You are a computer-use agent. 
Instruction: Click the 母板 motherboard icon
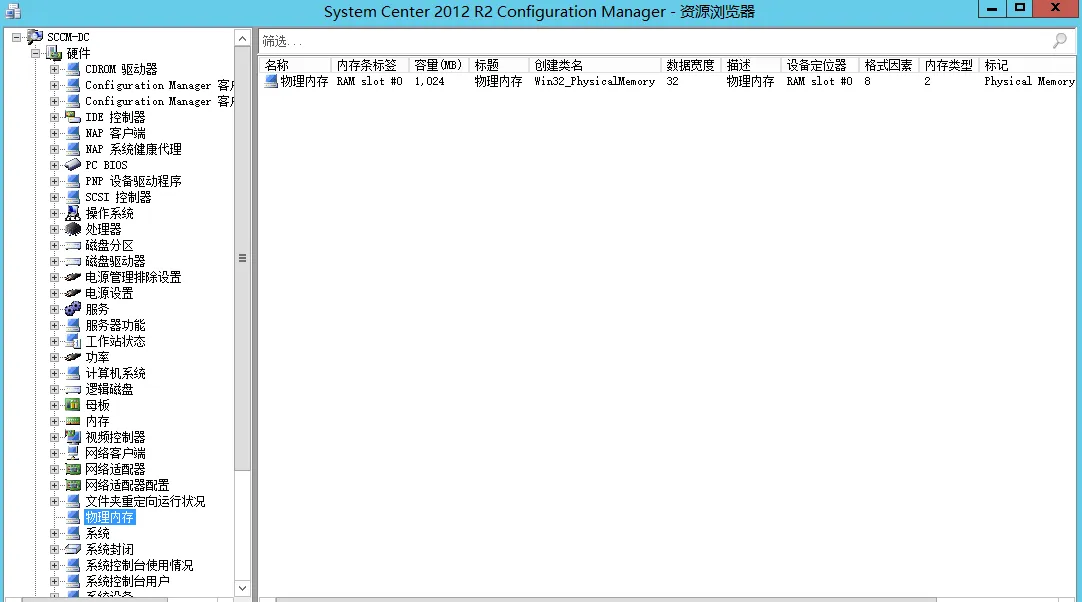coord(73,405)
